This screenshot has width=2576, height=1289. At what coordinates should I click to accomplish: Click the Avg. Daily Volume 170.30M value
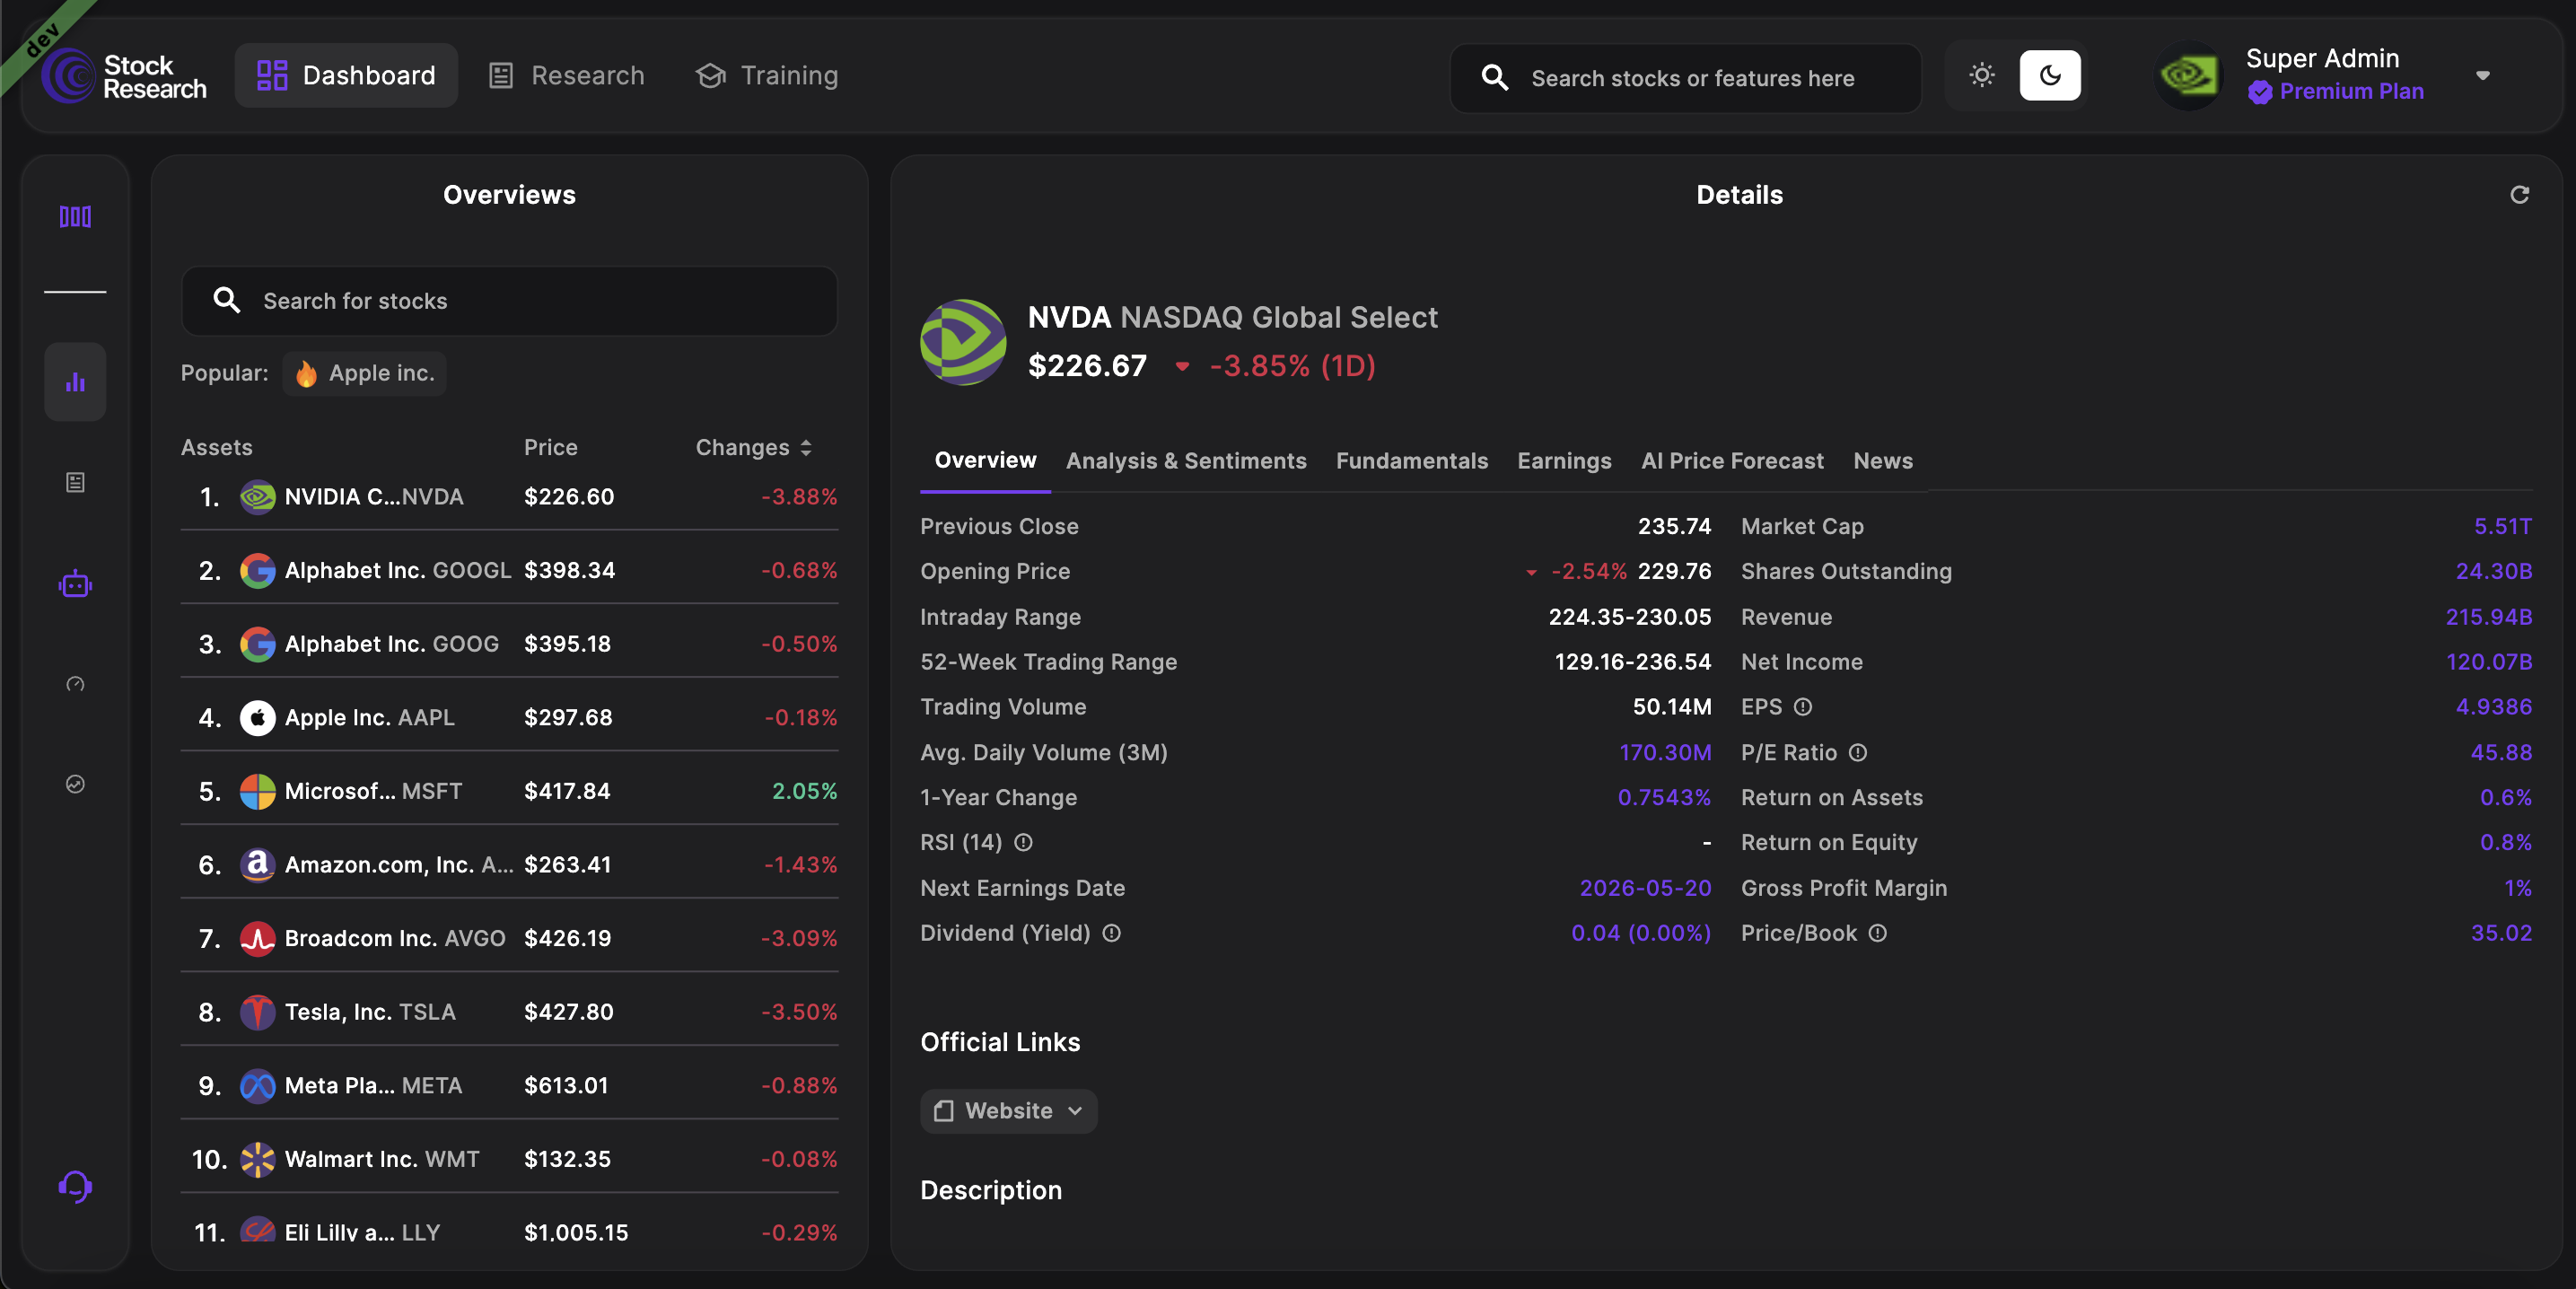1665,752
